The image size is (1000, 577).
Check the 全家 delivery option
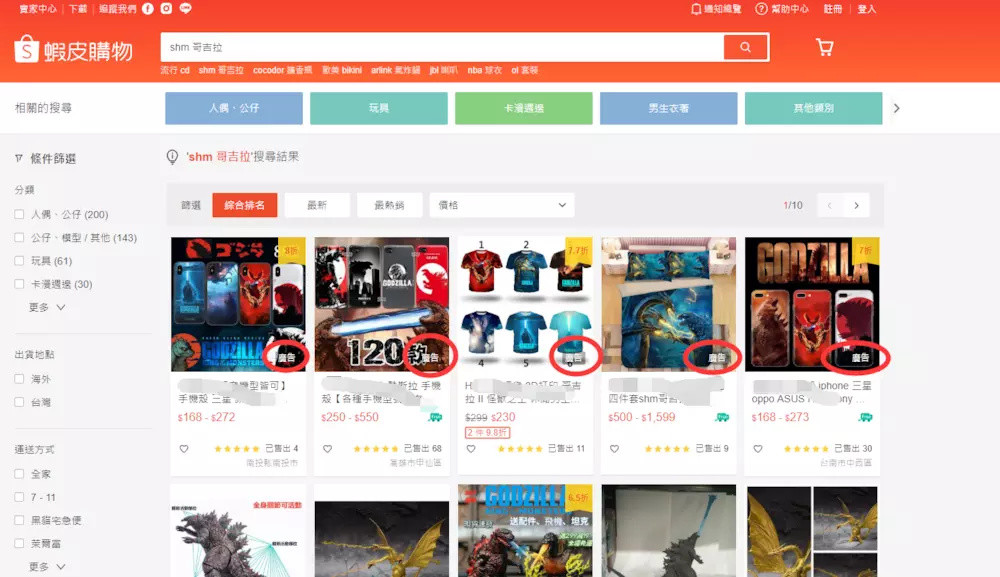pyautogui.click(x=19, y=474)
